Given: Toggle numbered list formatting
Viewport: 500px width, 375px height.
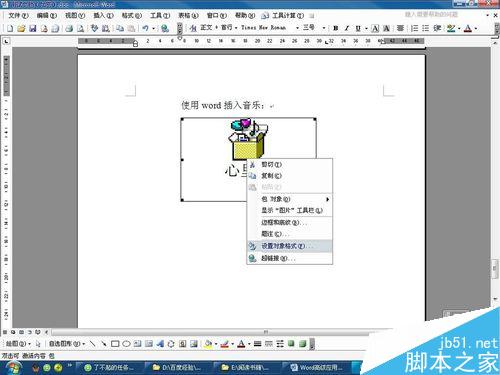Looking at the screenshot, I should [x=414, y=28].
